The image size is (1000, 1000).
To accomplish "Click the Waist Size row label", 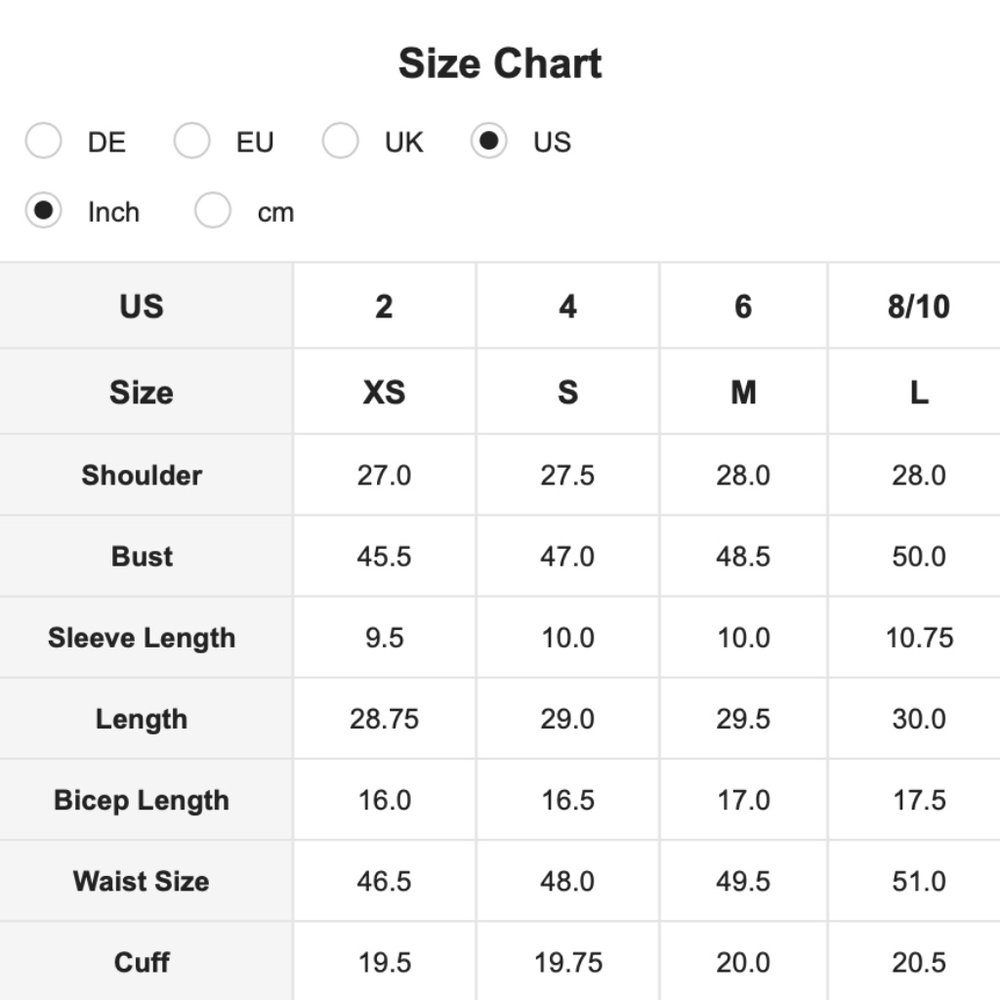I will 142,881.
